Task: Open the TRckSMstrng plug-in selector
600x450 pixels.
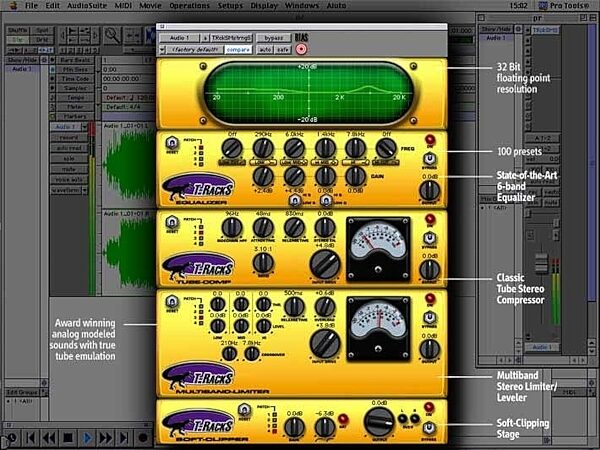Action: click(232, 38)
